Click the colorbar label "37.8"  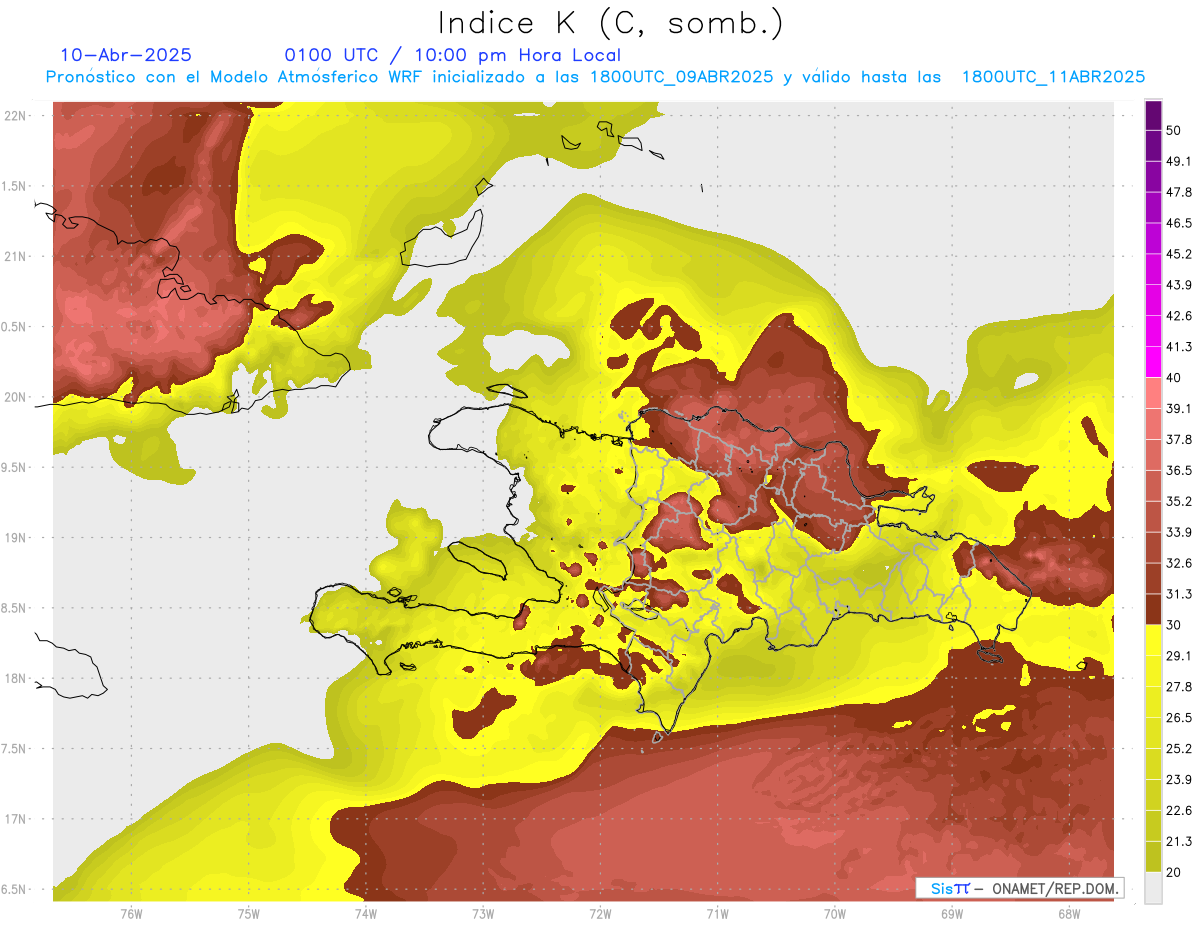tap(1179, 439)
